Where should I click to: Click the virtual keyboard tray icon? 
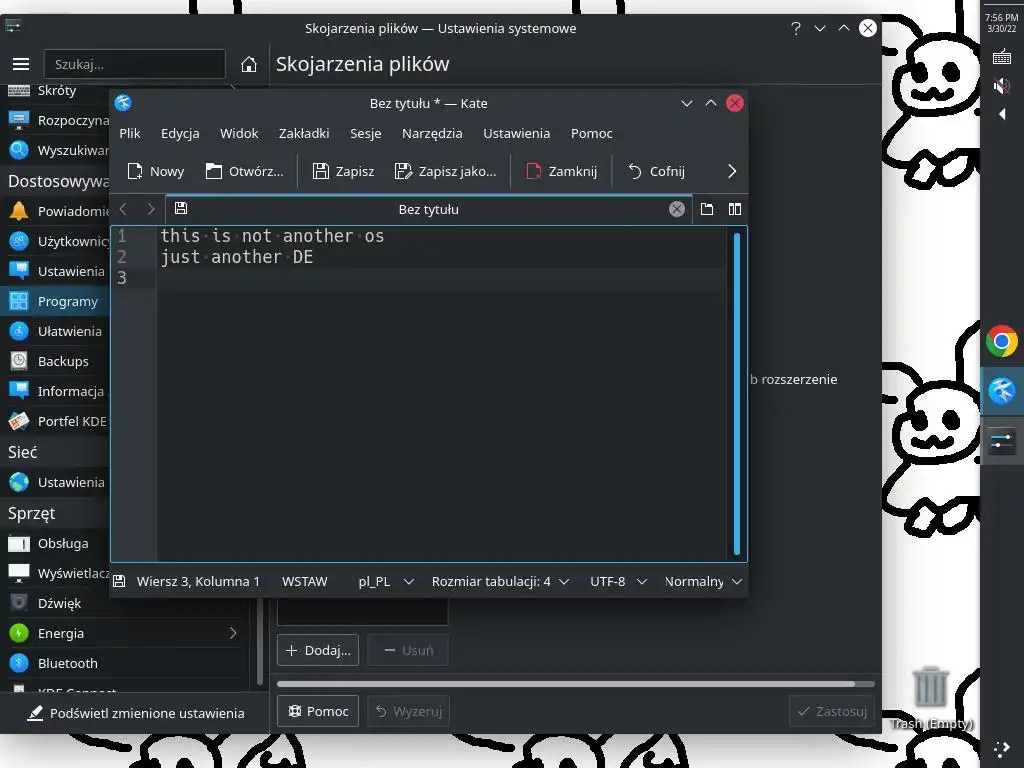point(1002,57)
